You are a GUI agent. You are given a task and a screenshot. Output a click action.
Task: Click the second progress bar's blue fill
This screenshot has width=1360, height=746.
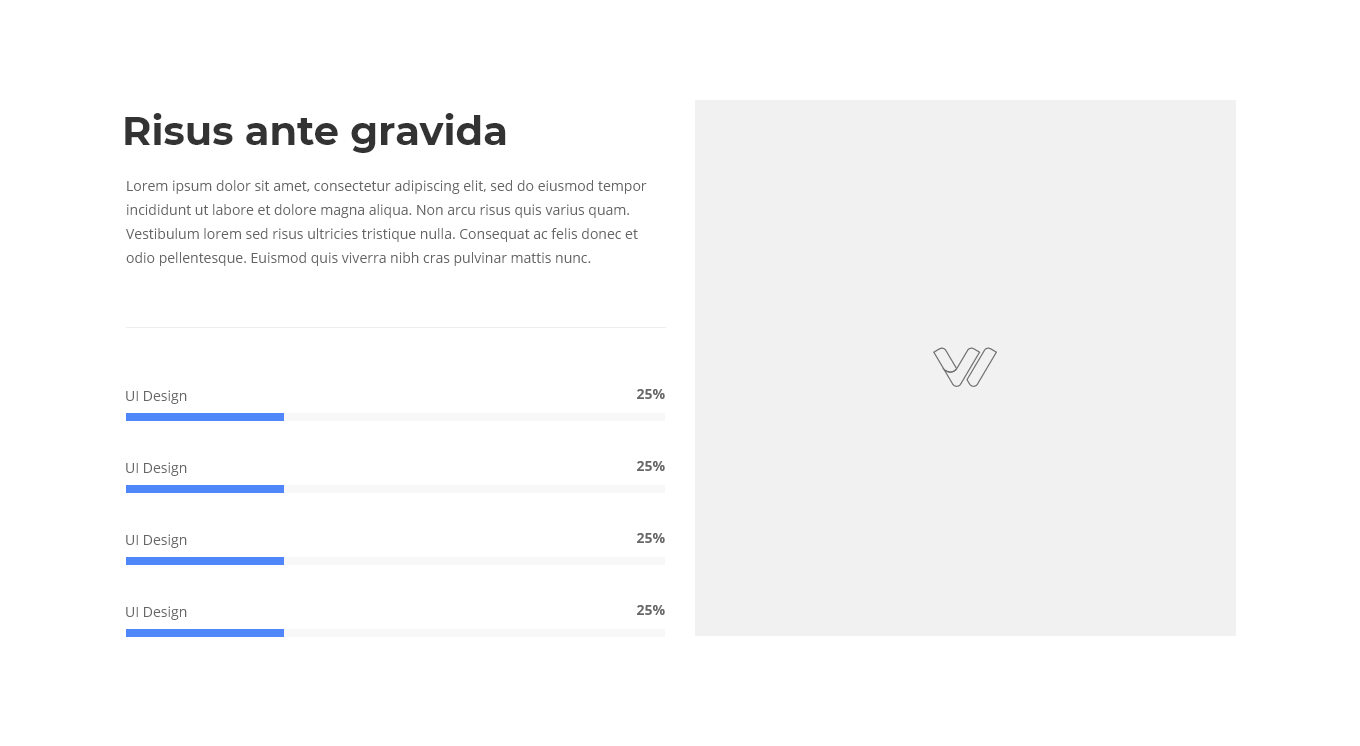[x=205, y=489]
